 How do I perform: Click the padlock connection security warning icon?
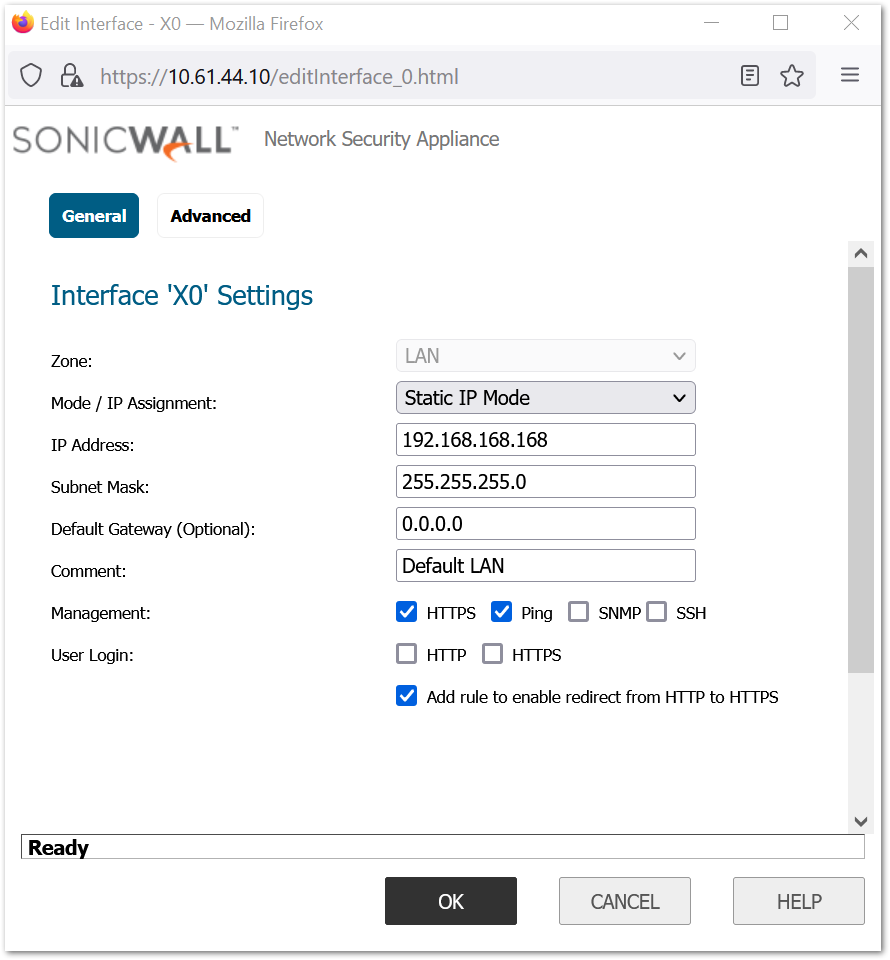[71, 76]
